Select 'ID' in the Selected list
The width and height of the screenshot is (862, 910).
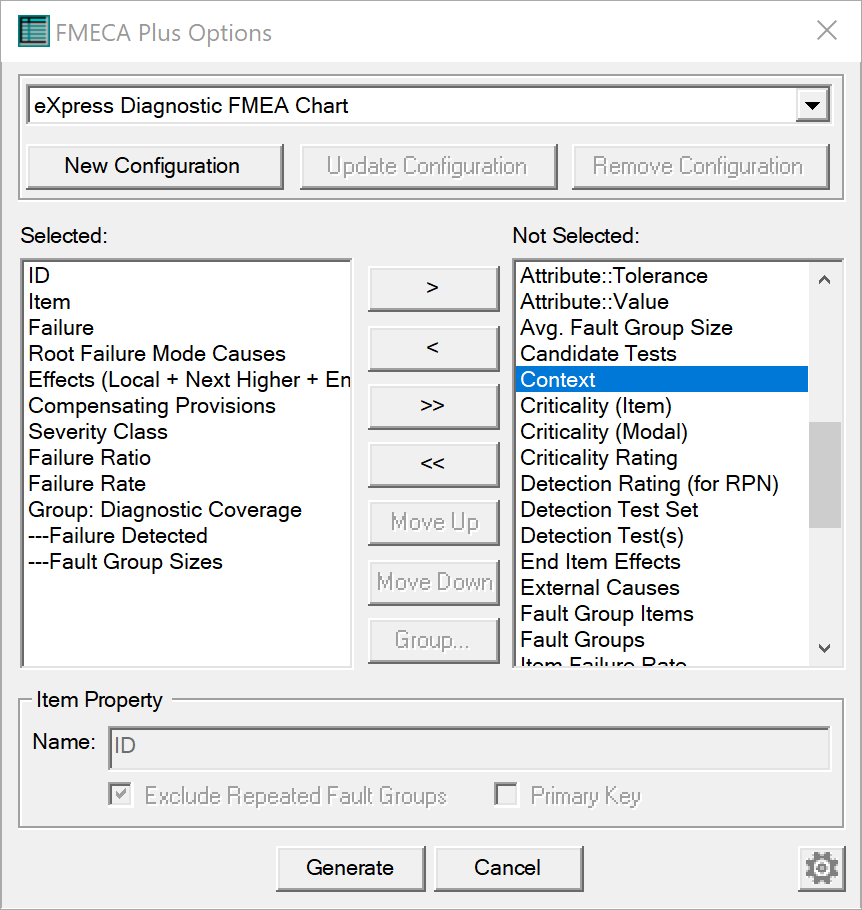pos(187,276)
